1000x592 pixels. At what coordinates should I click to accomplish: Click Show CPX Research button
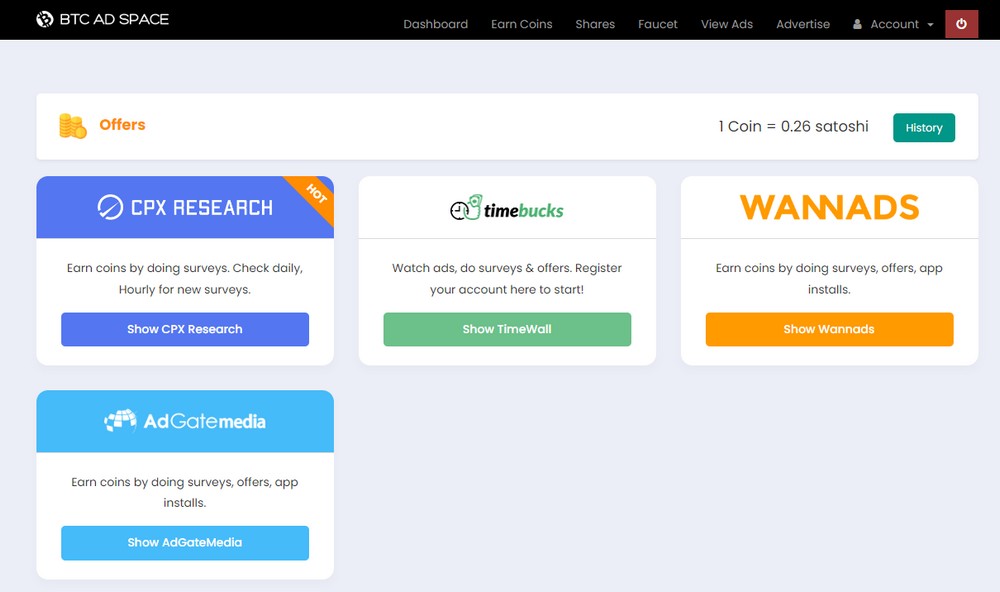pos(185,329)
